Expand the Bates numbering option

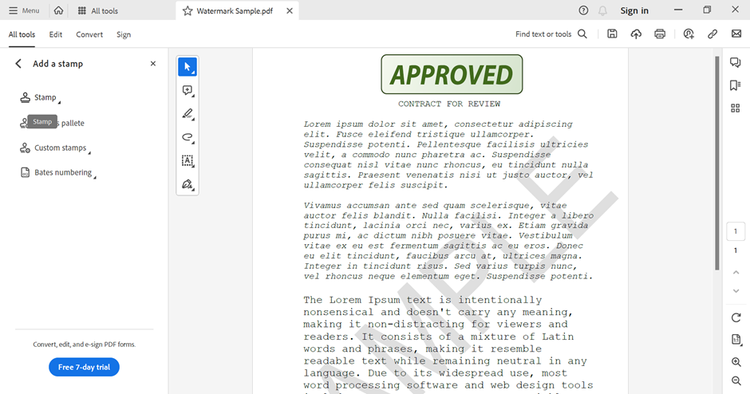click(x=58, y=173)
